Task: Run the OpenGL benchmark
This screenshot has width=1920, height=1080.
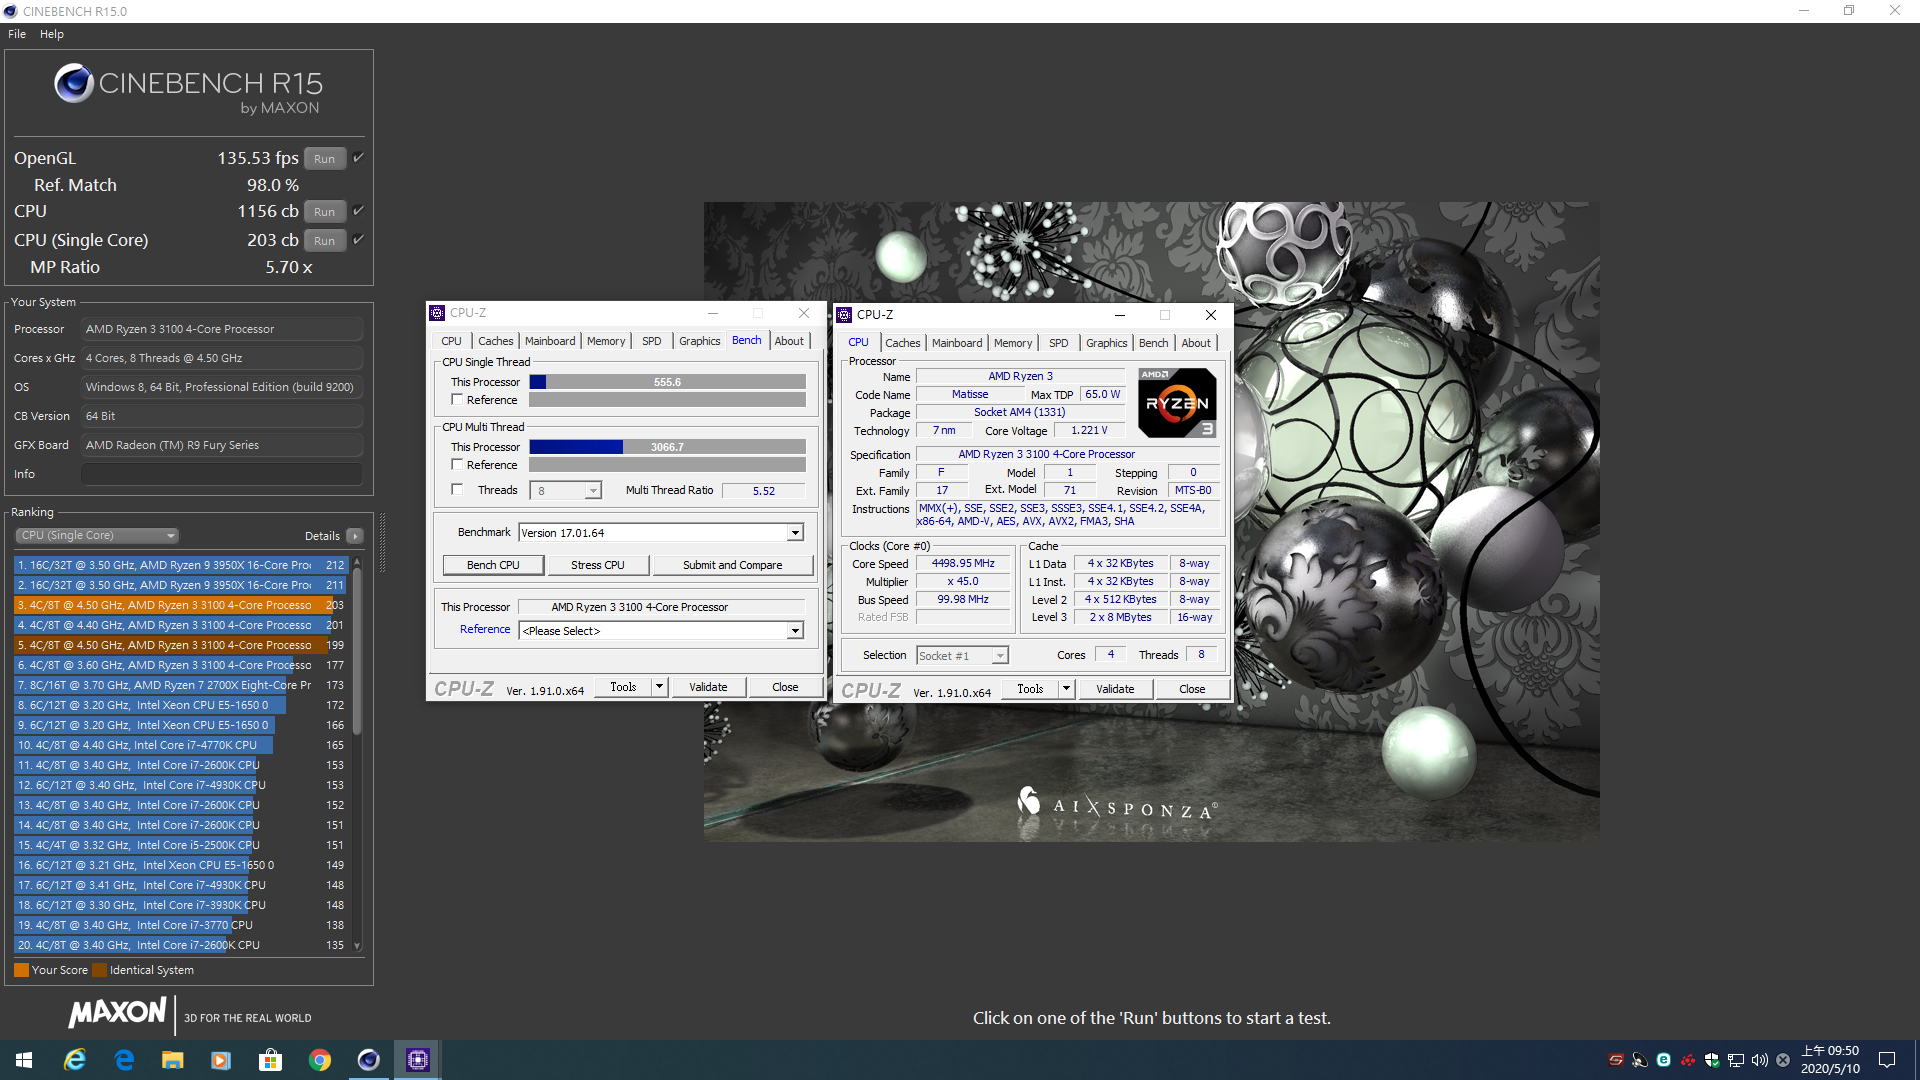Action: point(324,159)
